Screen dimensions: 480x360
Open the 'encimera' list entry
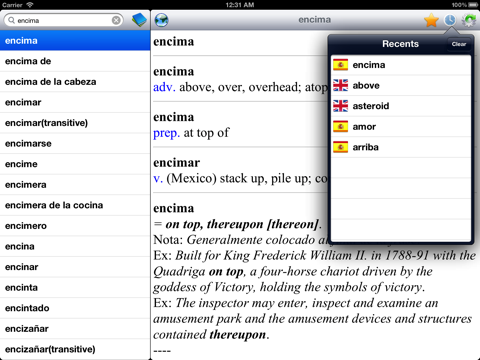[x=75, y=185]
